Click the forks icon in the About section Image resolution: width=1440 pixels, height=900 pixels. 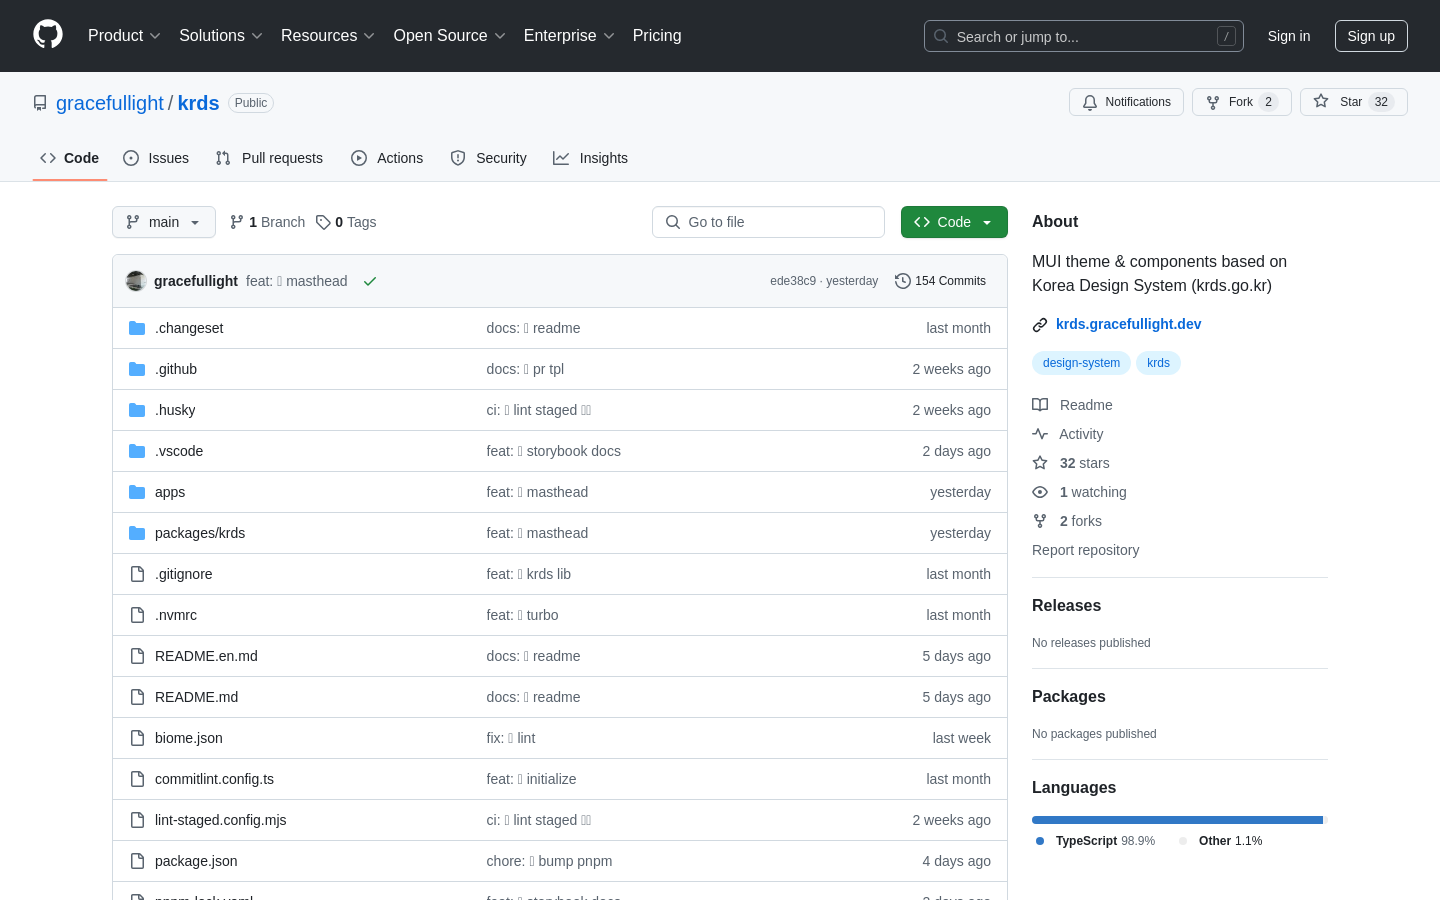click(1040, 521)
